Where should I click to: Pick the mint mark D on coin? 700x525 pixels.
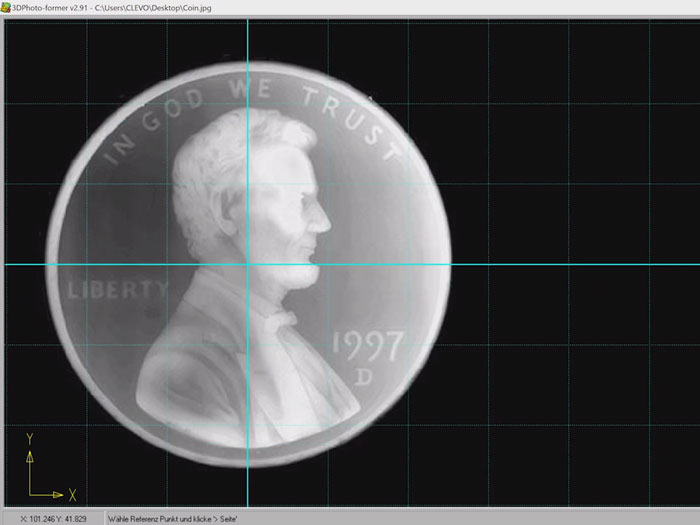click(365, 377)
